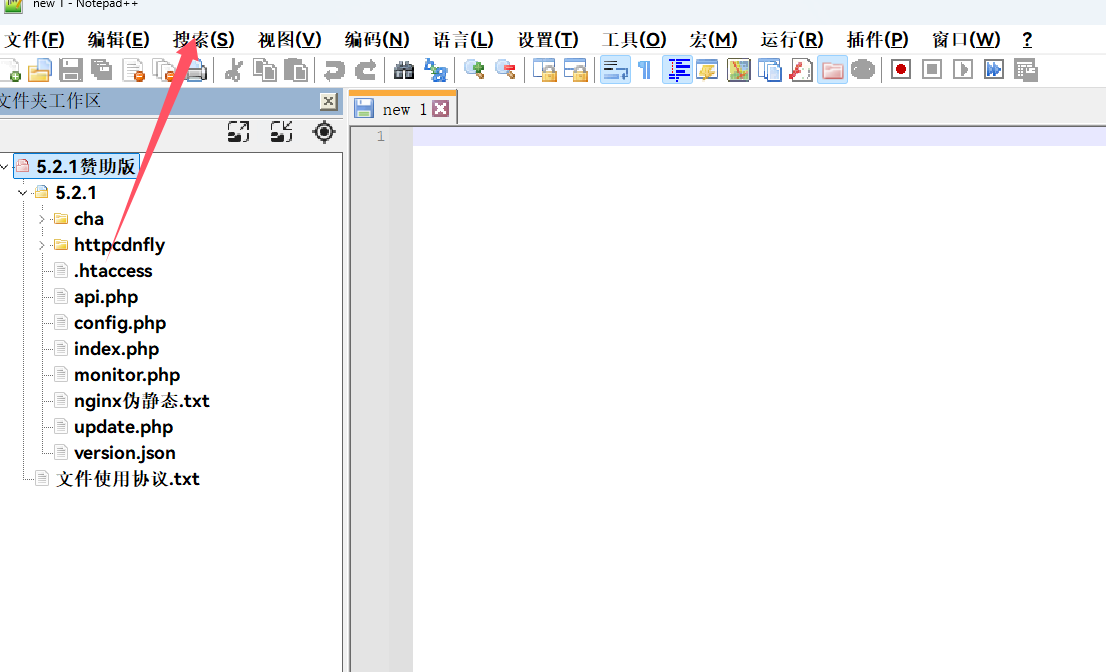Toggle the Folder as Workspace icon
This screenshot has width=1106, height=672.
click(x=832, y=70)
